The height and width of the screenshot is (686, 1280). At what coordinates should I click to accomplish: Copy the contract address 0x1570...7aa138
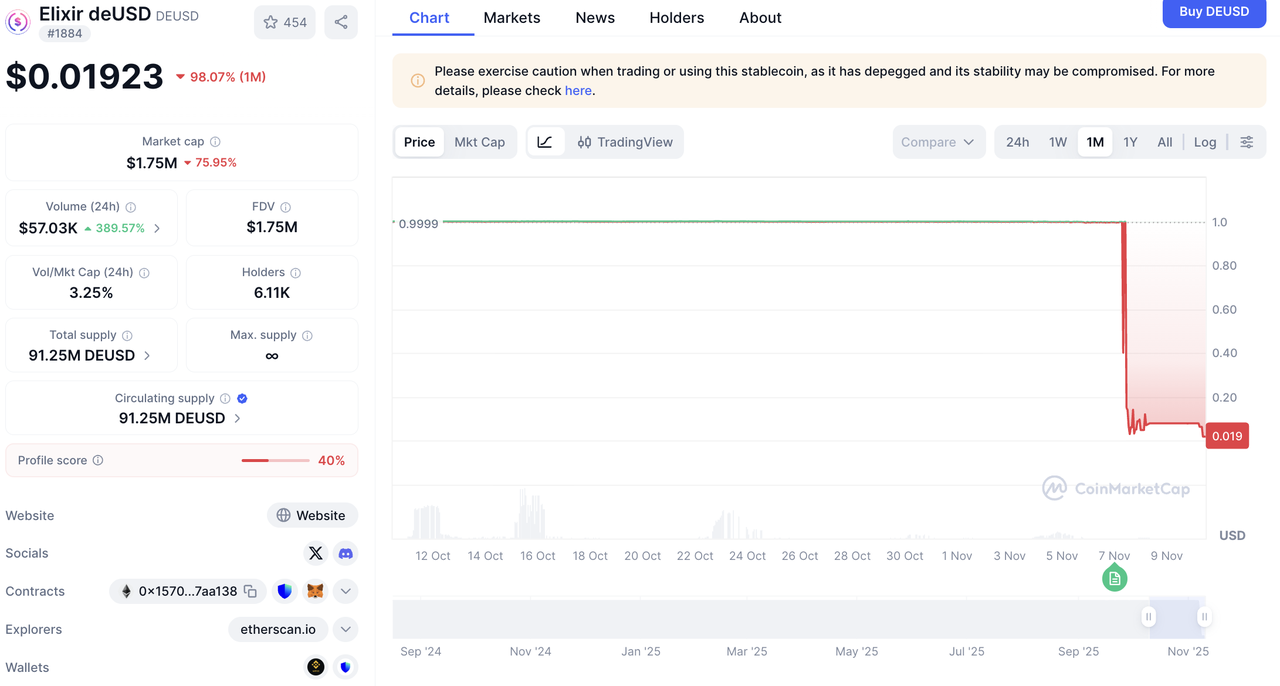click(250, 591)
